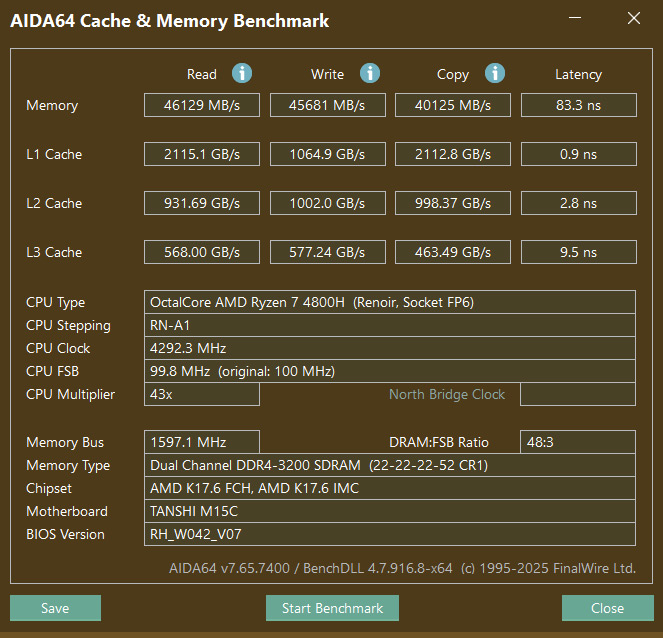Click the Memory Write result box
This screenshot has height=638, width=663.
pyautogui.click(x=327, y=105)
